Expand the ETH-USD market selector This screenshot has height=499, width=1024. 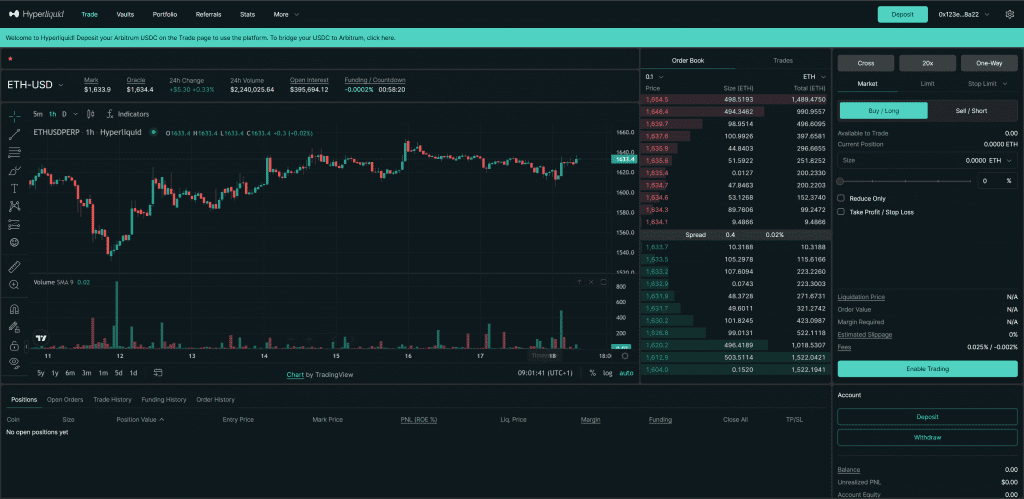(36, 85)
